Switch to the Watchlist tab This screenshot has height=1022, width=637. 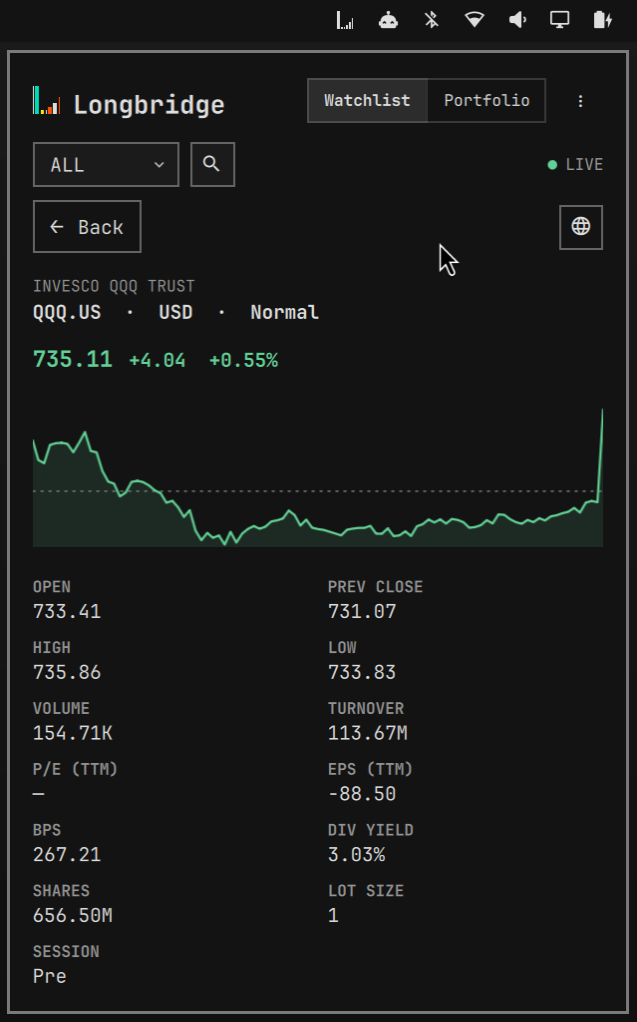click(x=367, y=100)
